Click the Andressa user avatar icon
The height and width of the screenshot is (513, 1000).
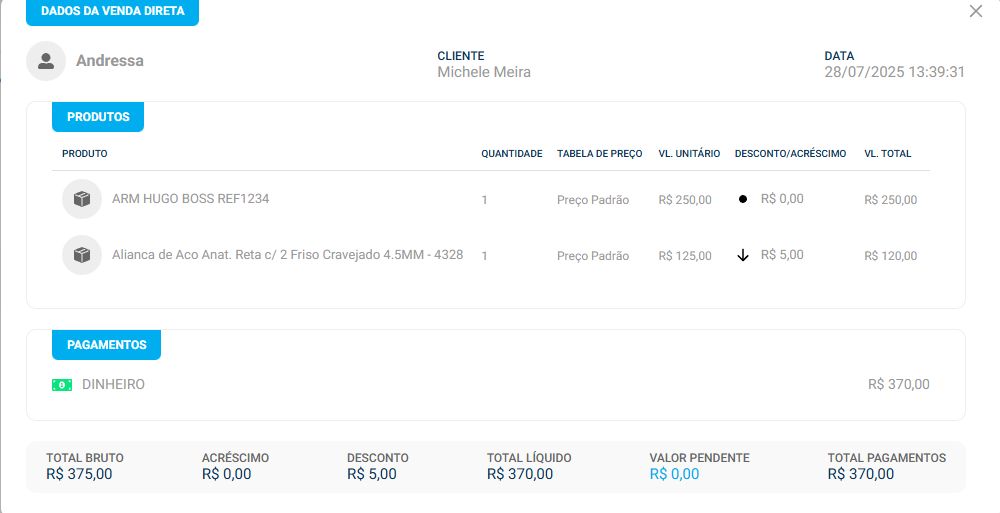click(46, 61)
